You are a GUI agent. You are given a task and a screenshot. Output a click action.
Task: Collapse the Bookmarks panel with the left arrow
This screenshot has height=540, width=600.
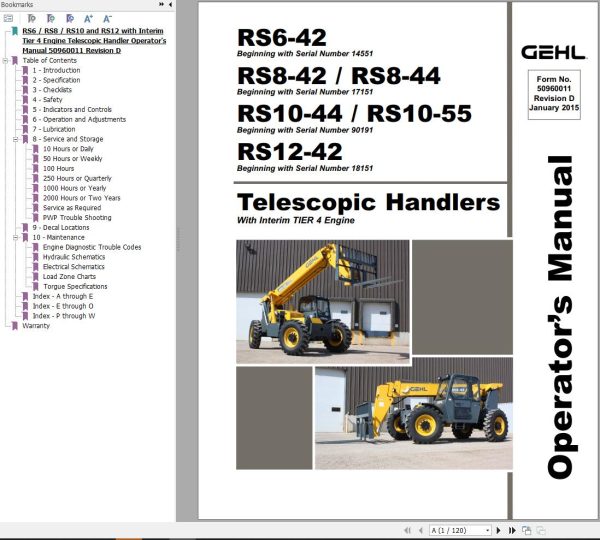coord(170,4)
